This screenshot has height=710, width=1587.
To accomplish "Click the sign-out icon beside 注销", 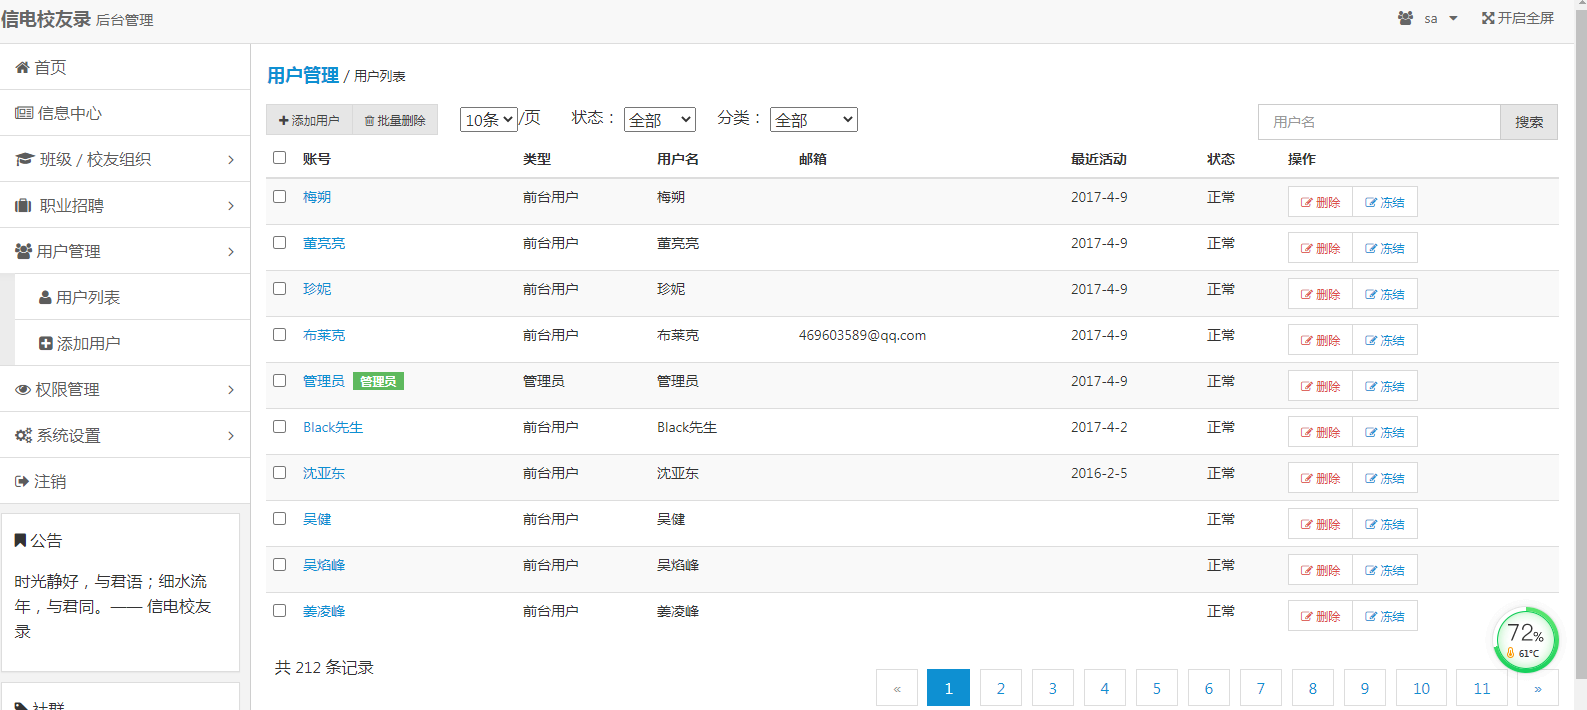I will coord(22,482).
